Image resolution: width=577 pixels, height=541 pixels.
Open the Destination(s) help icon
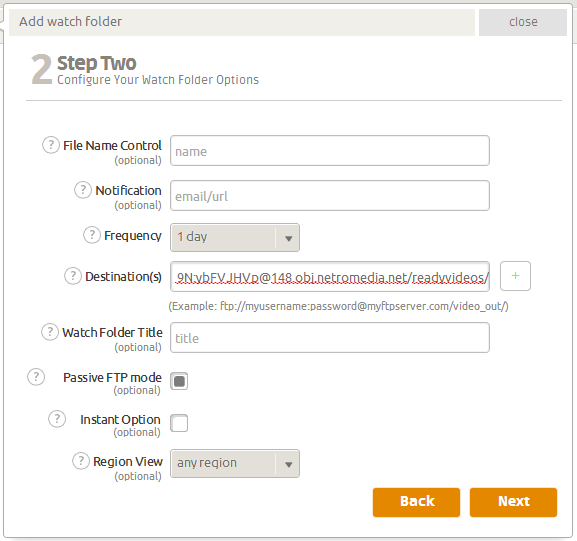(x=73, y=276)
